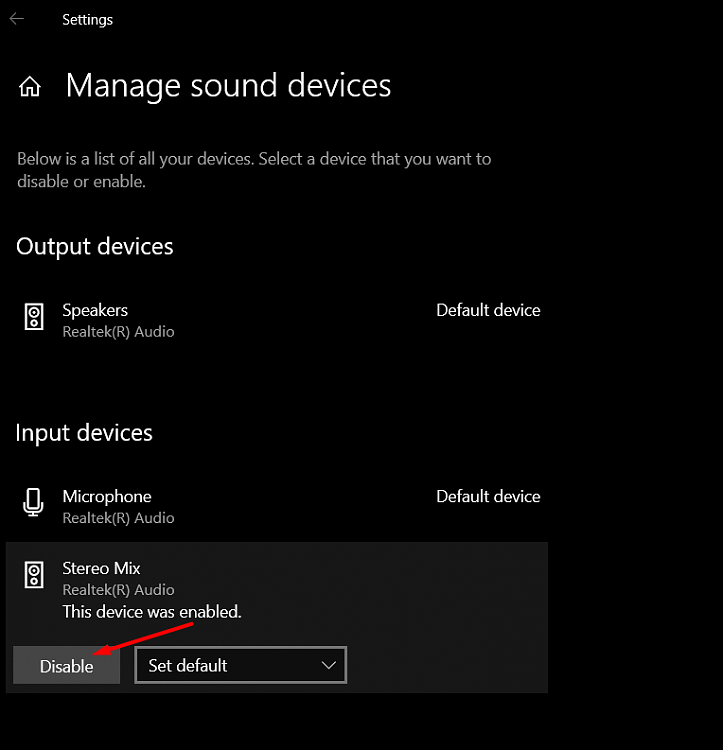The width and height of the screenshot is (723, 750).
Task: Click the Microphone device icon
Action: [33, 502]
